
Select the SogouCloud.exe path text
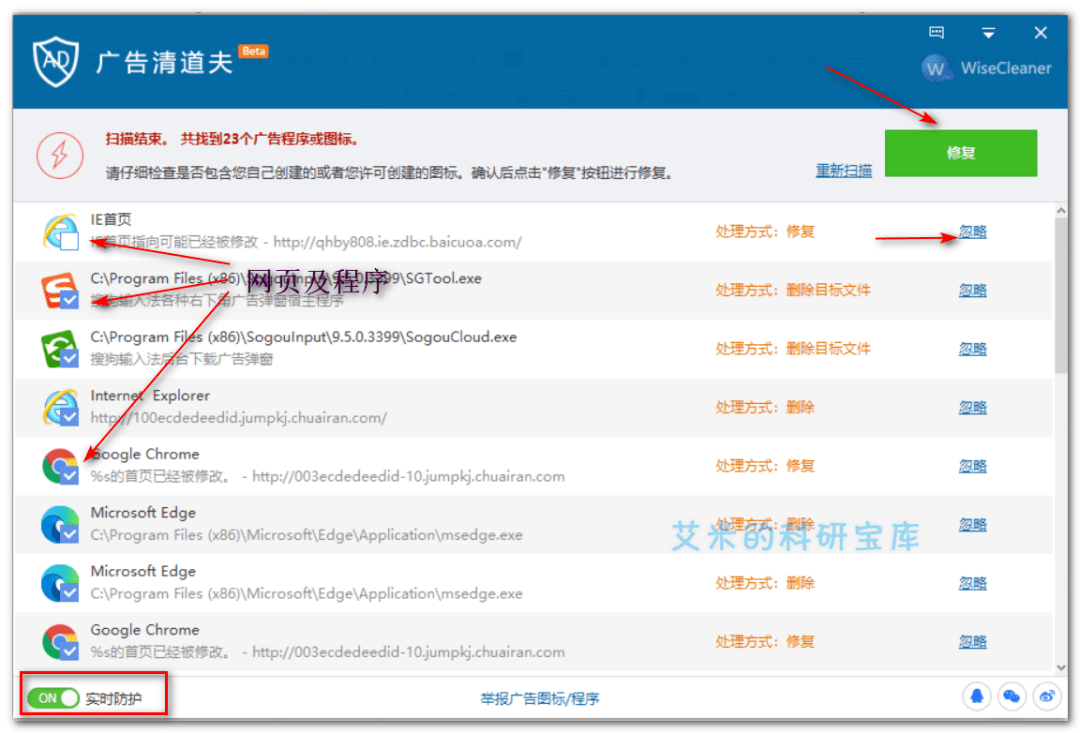tap(303, 337)
